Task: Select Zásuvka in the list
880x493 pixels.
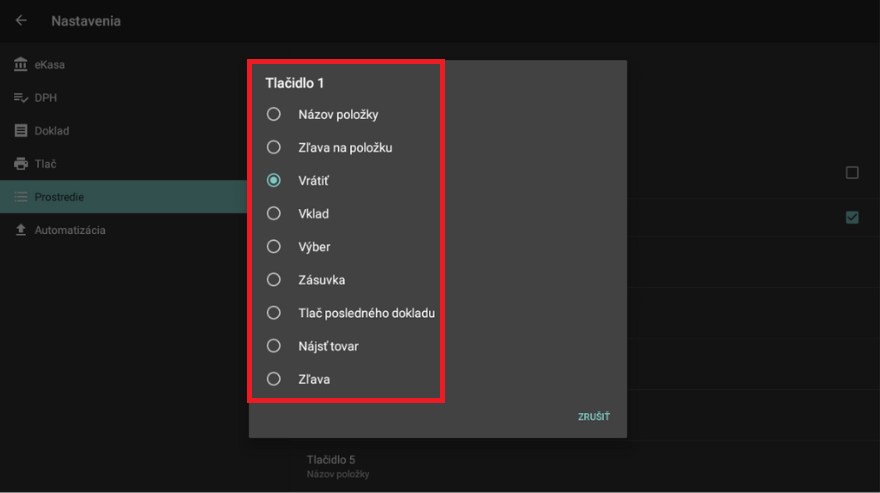Action: click(274, 280)
